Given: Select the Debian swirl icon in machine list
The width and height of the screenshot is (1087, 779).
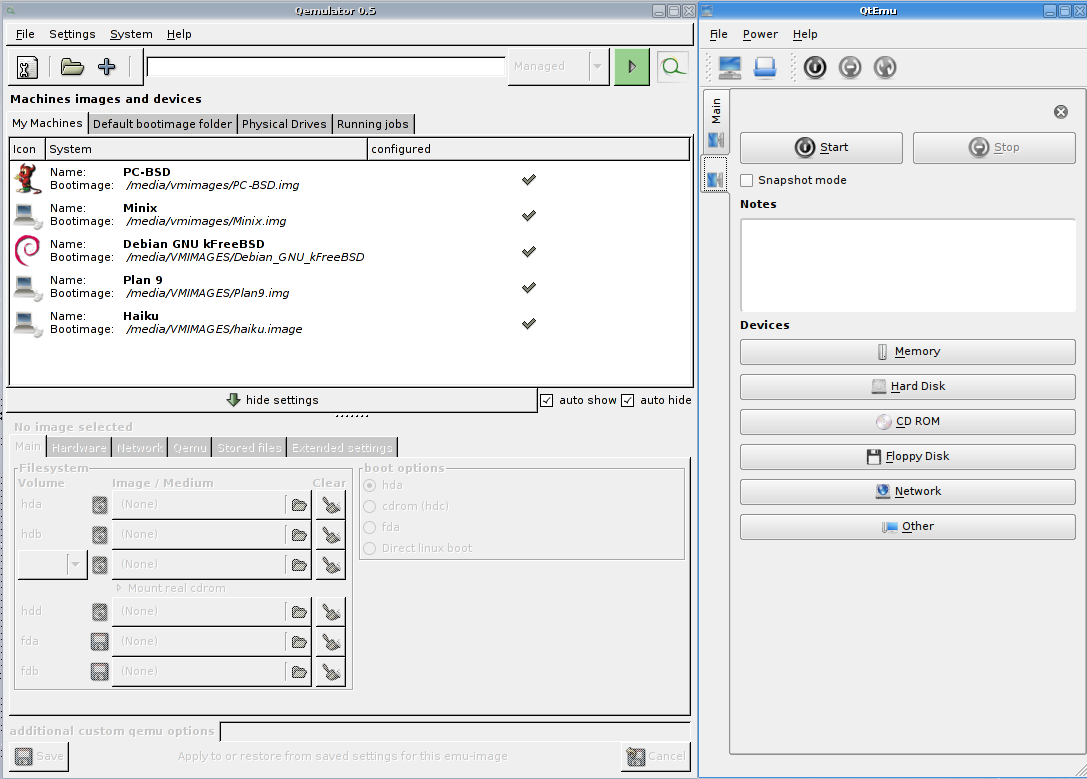Looking at the screenshot, I should [27, 250].
